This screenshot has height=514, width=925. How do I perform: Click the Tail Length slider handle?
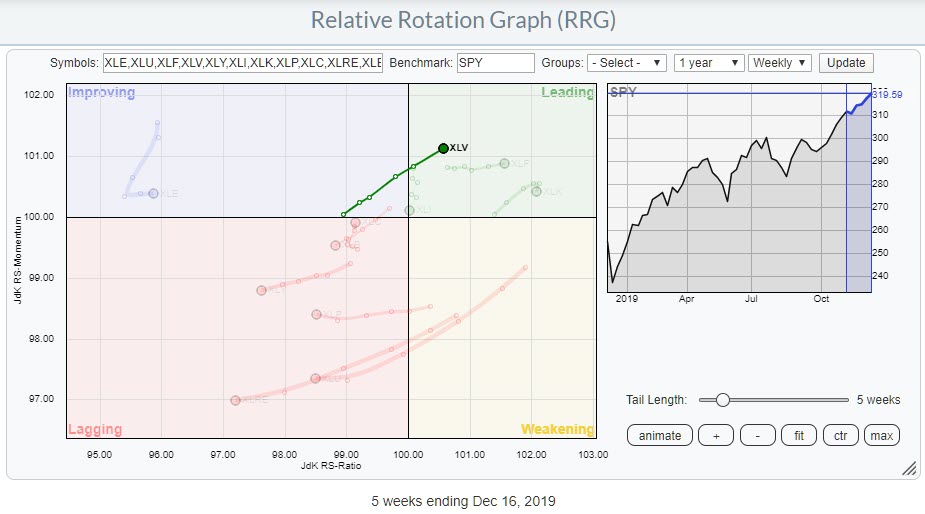click(722, 400)
